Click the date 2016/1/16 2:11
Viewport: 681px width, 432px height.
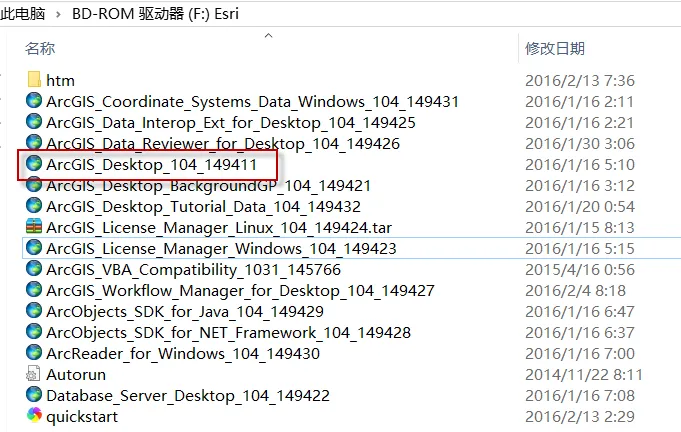[x=579, y=102]
